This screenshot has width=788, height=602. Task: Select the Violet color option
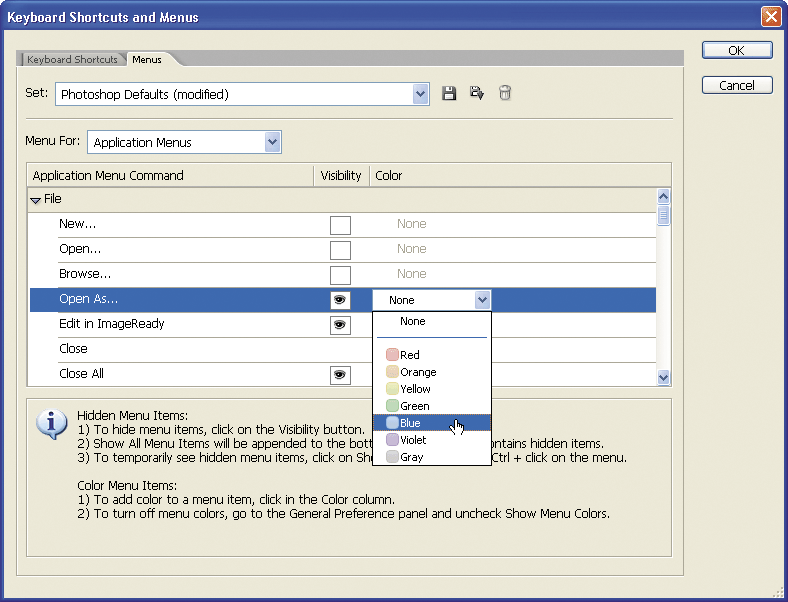[x=412, y=440]
